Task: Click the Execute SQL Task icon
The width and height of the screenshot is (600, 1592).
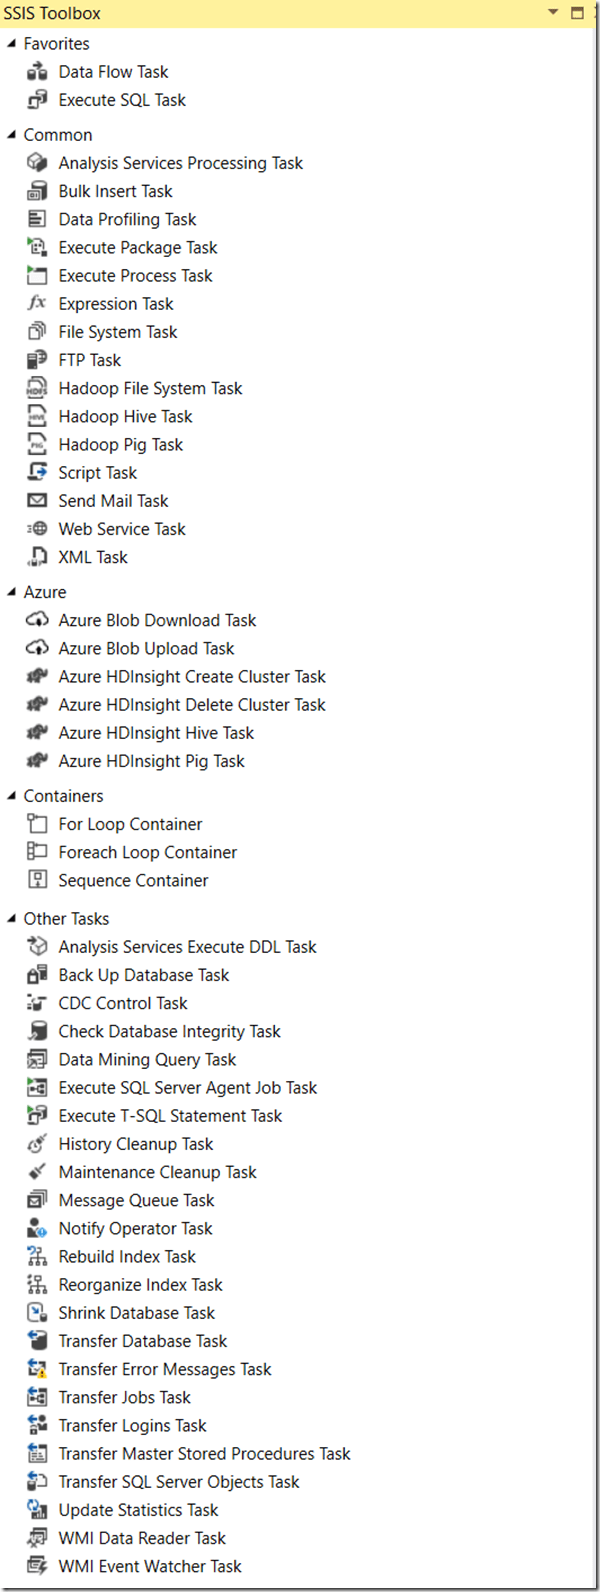Action: point(37,100)
